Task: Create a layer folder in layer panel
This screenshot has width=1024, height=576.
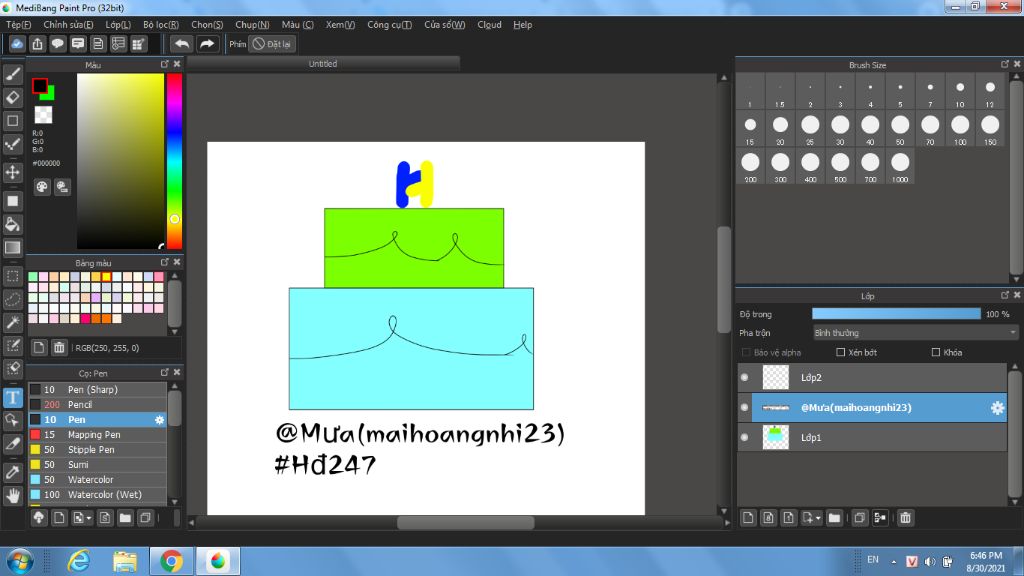Action: 834,518
